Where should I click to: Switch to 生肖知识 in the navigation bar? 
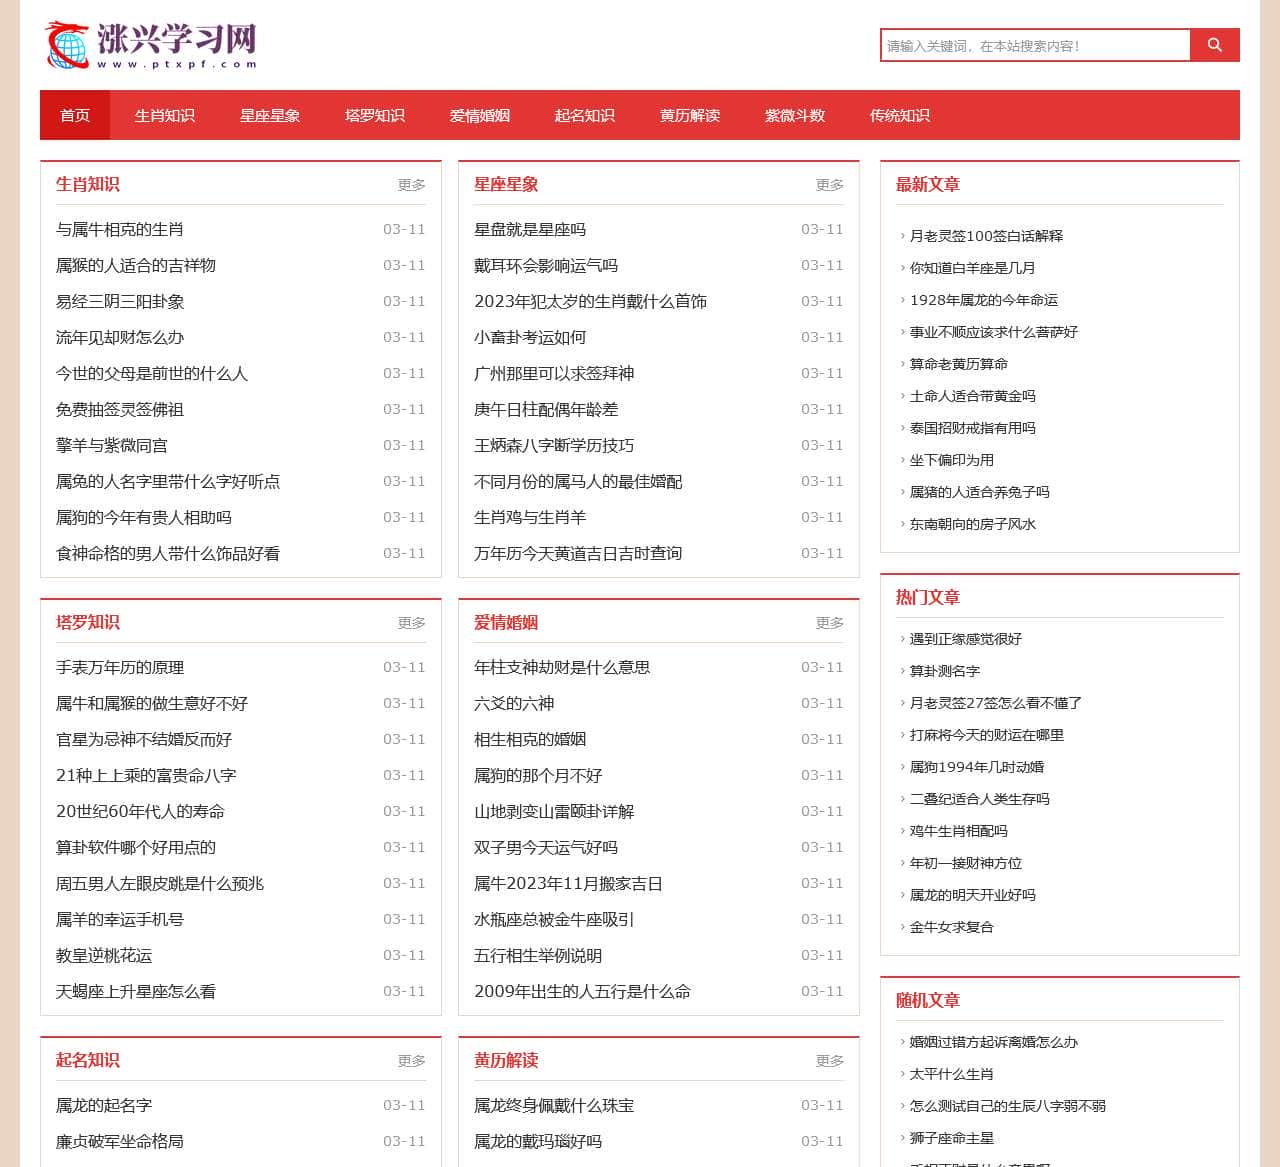tap(165, 115)
